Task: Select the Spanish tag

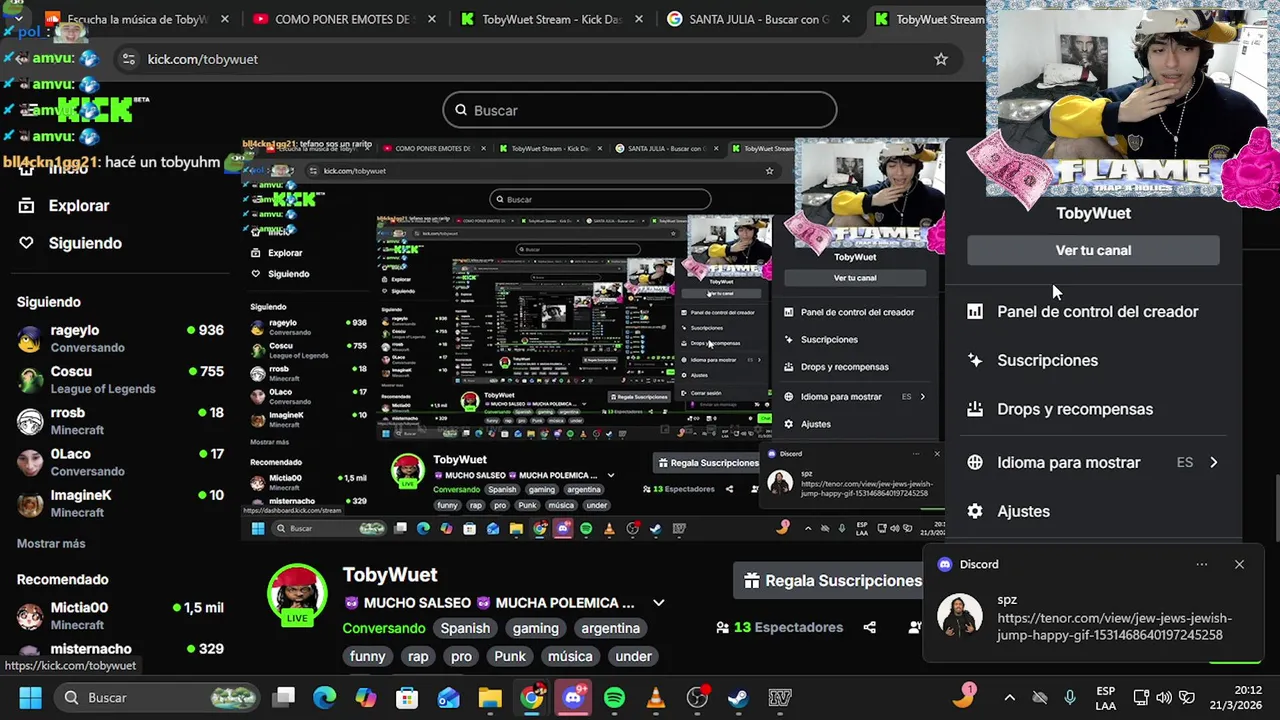Action: click(x=465, y=628)
